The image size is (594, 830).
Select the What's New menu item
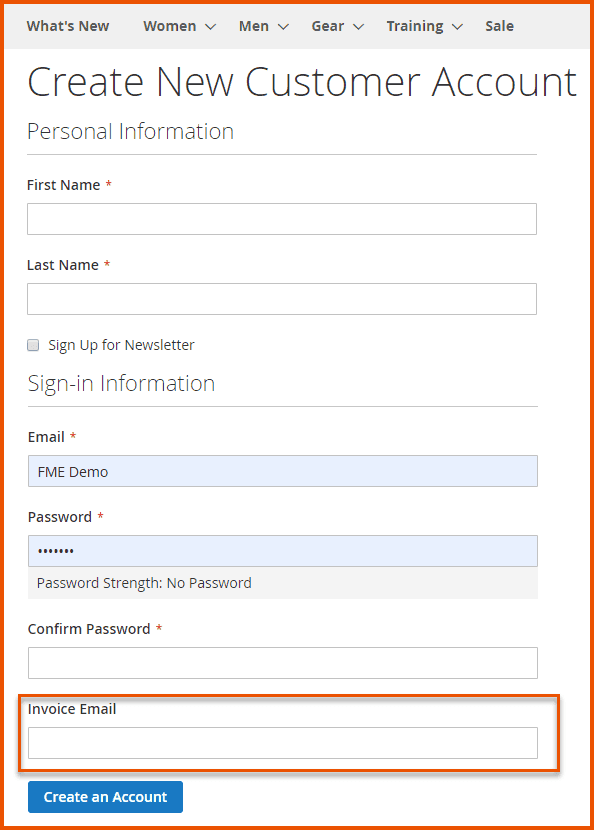pyautogui.click(x=67, y=26)
